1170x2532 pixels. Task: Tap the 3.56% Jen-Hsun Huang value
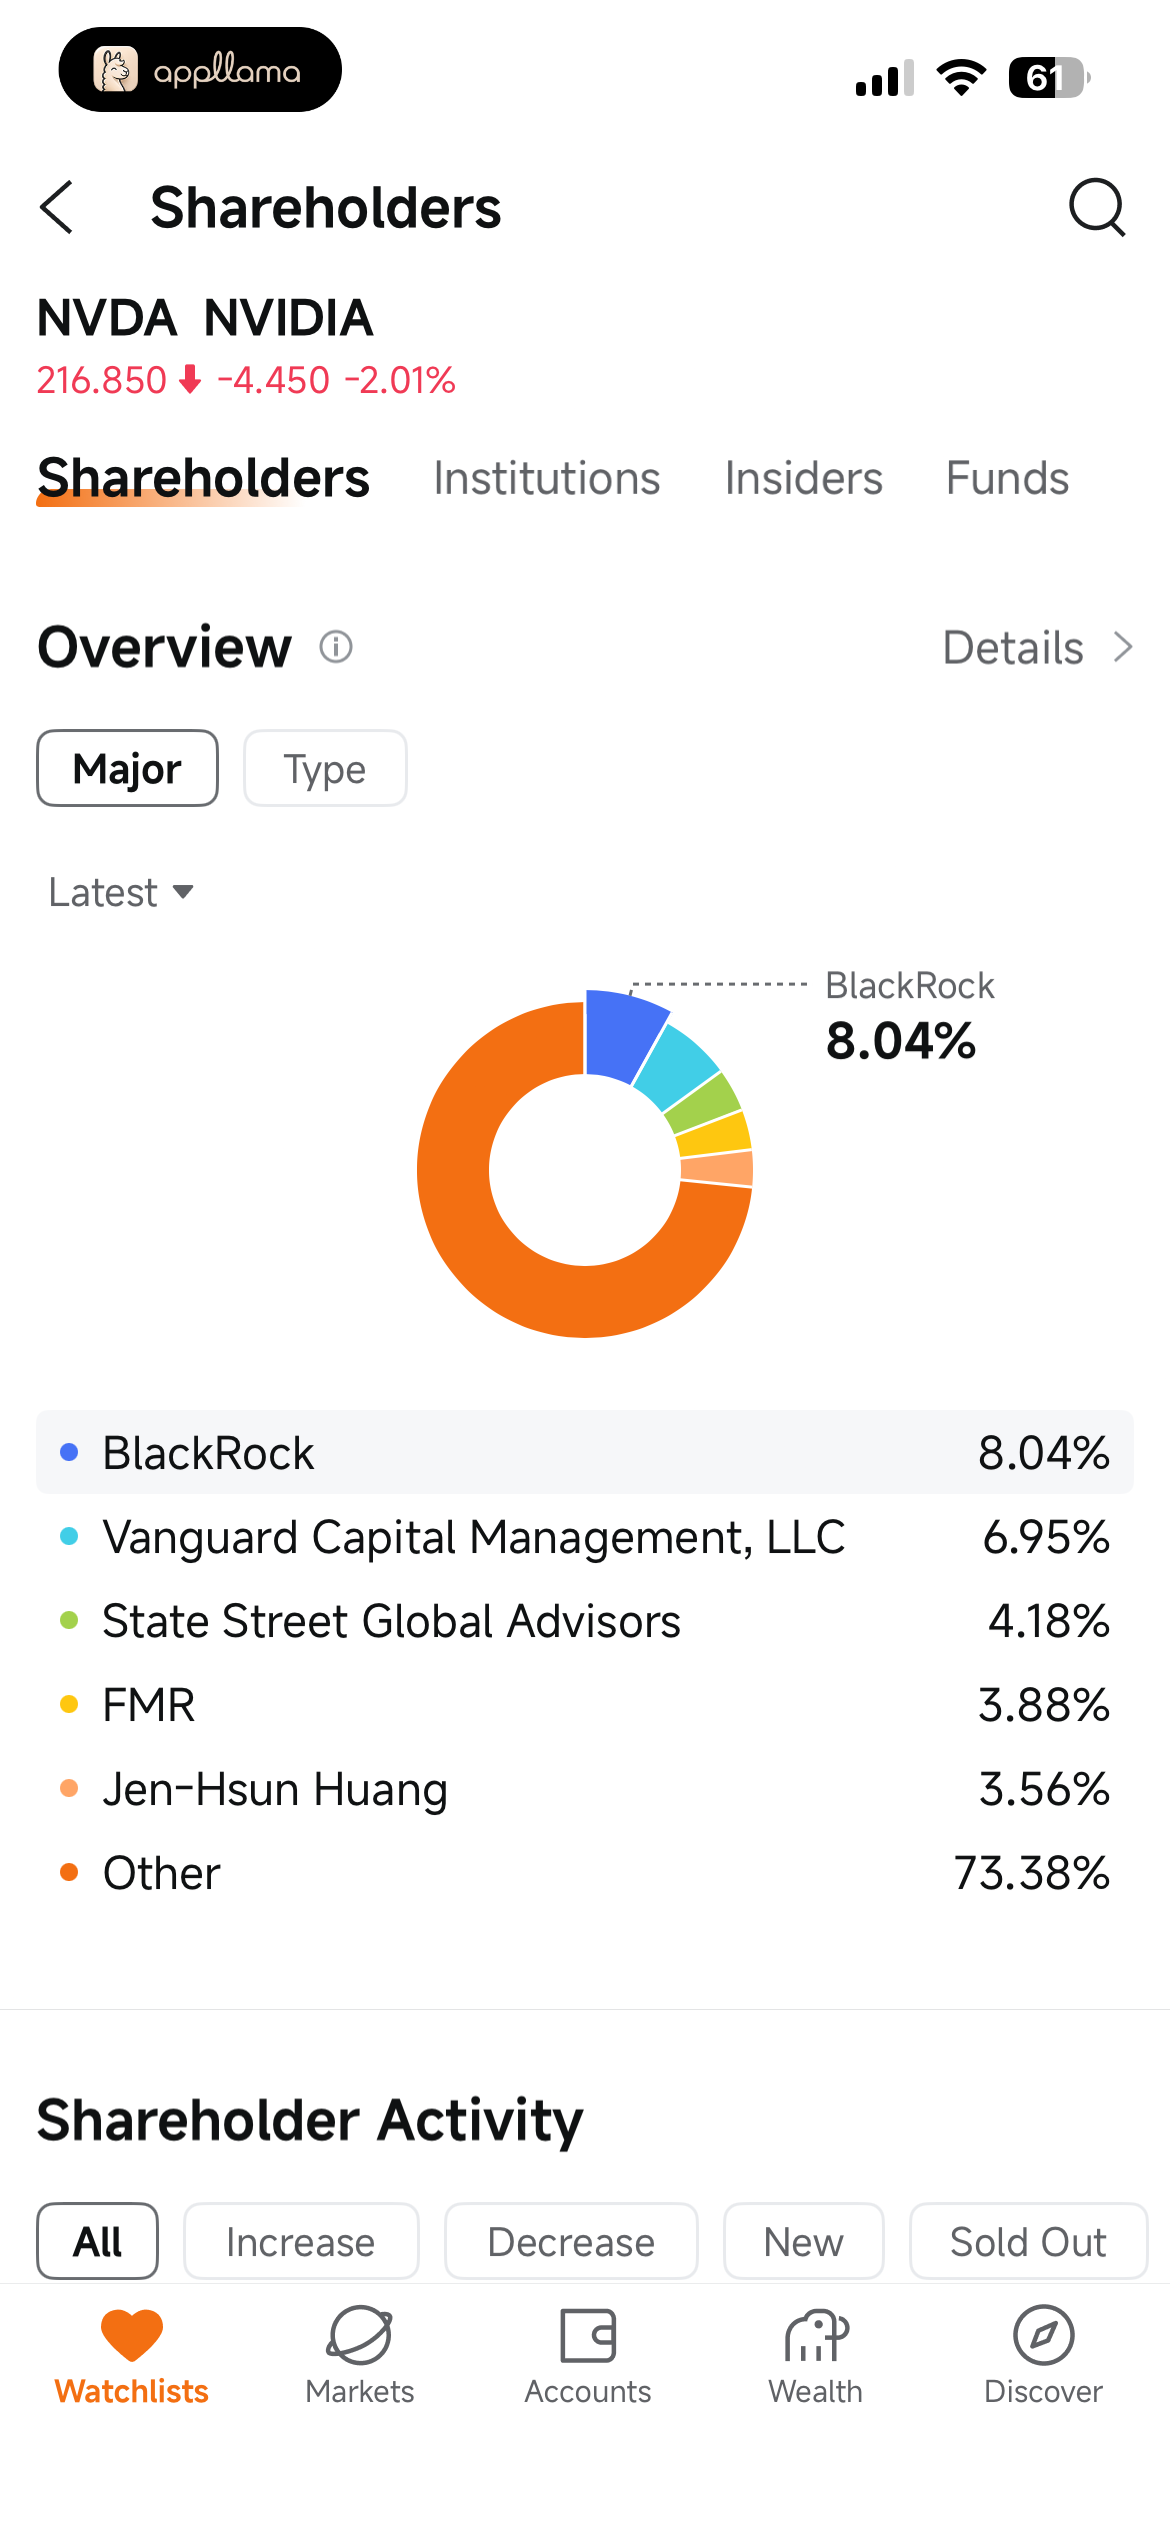1044,1788
